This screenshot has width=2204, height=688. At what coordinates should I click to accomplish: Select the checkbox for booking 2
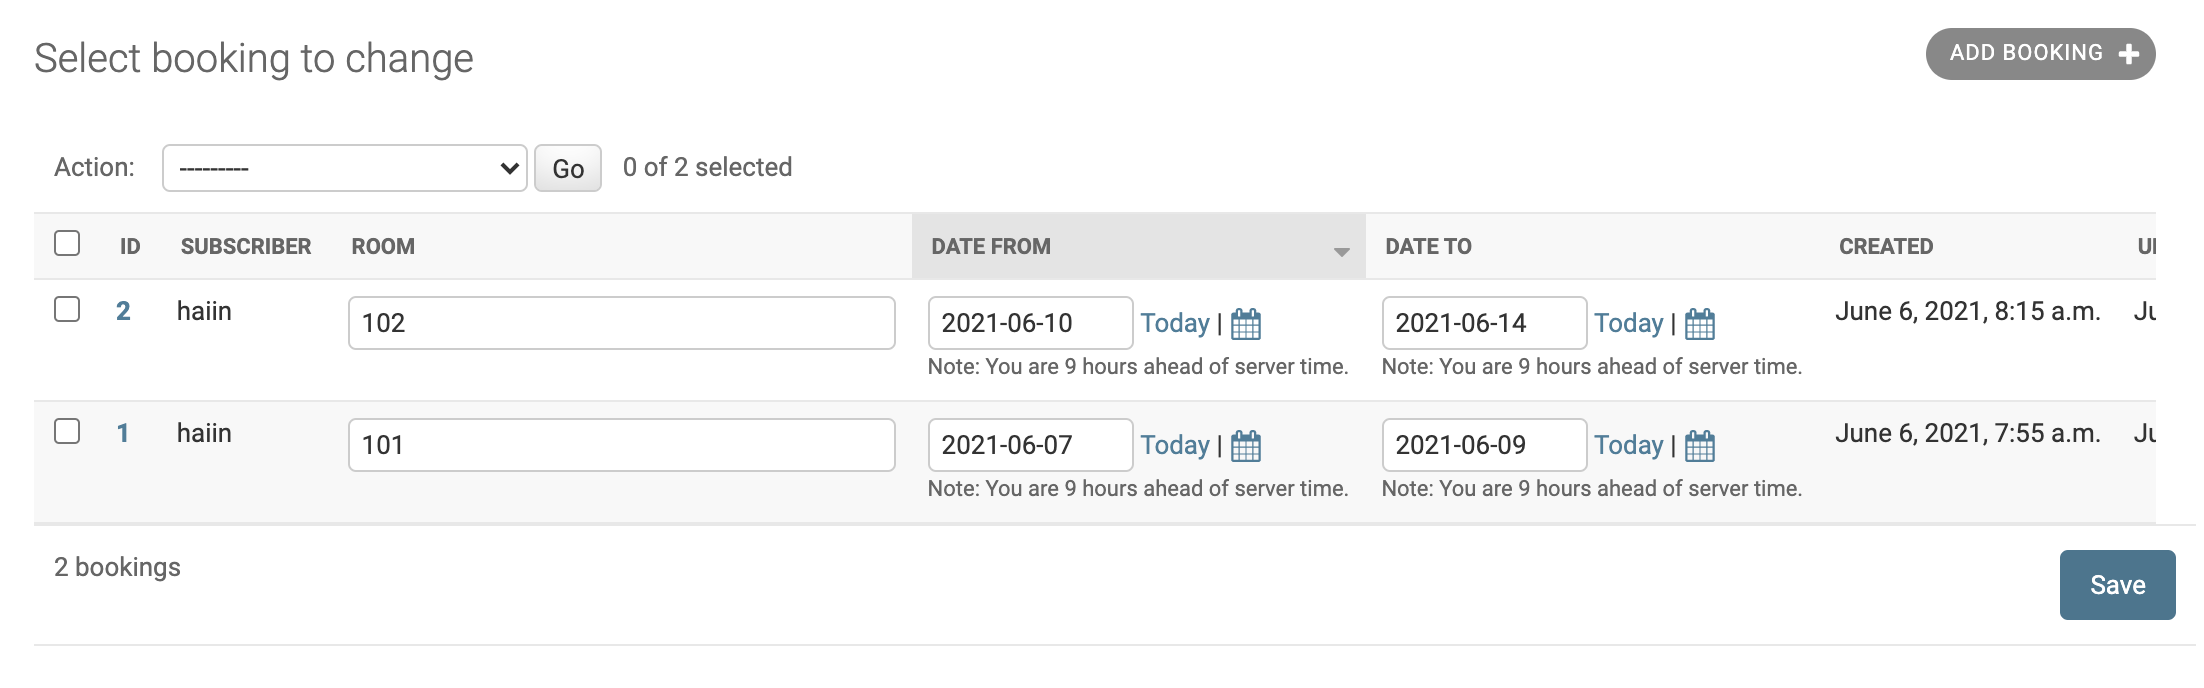(x=67, y=310)
